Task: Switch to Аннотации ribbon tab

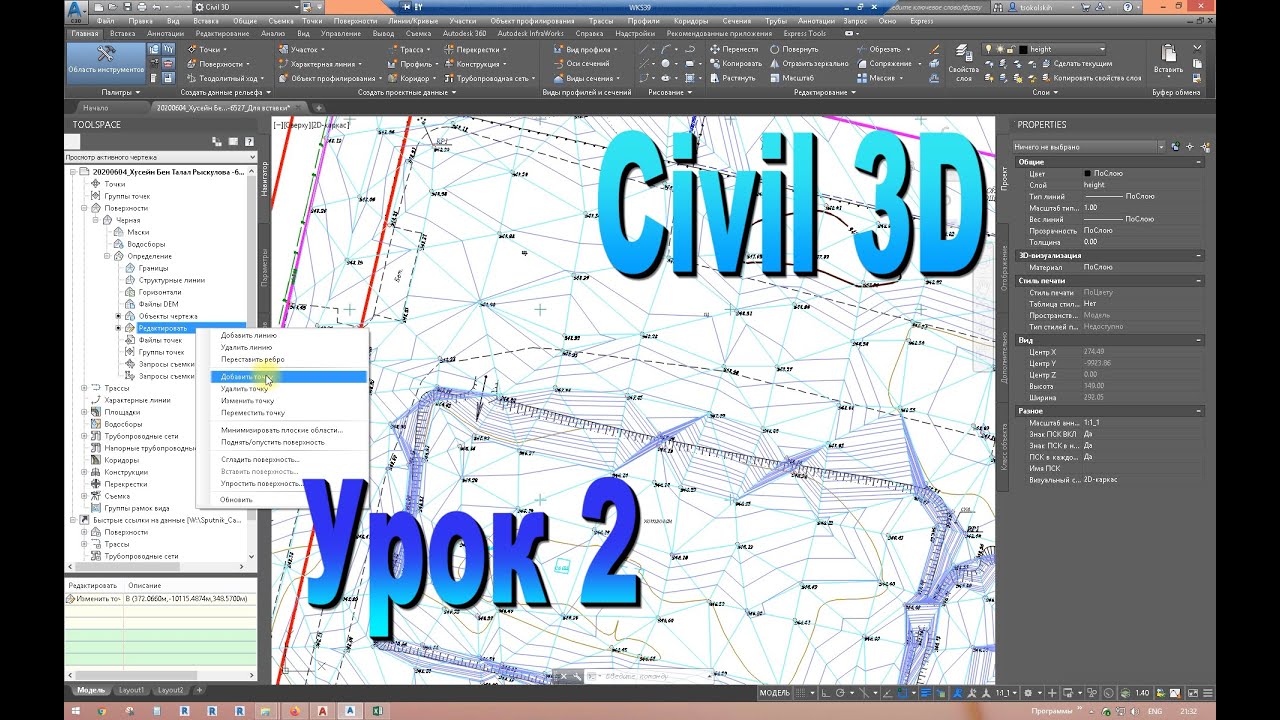Action: pos(166,33)
